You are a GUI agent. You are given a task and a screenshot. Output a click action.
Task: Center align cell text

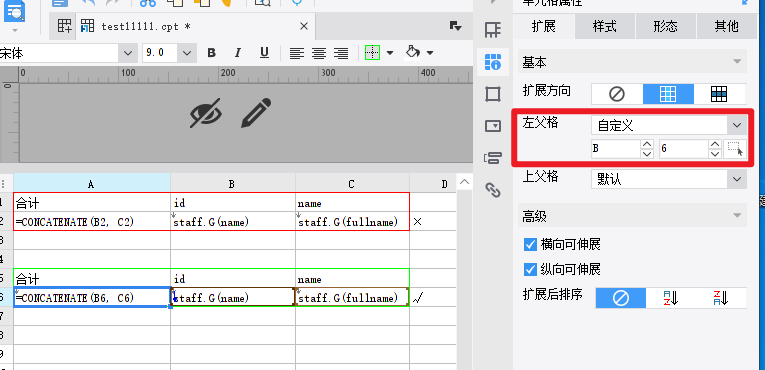coord(319,53)
